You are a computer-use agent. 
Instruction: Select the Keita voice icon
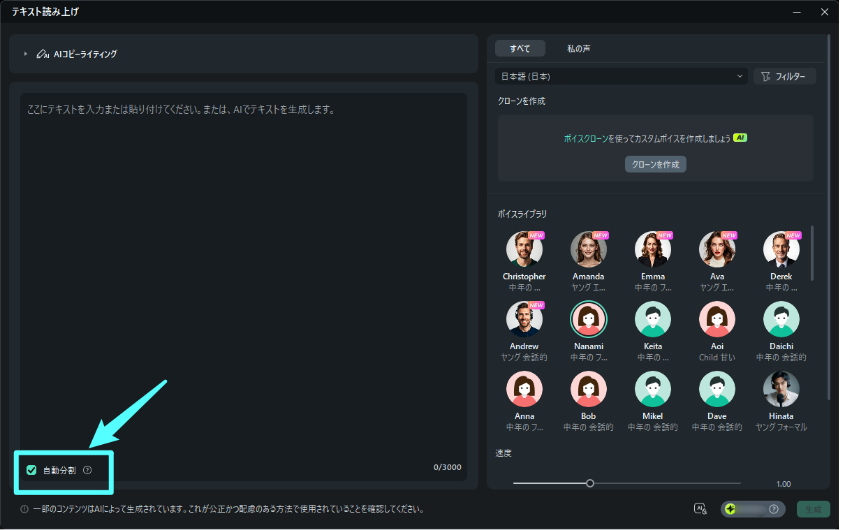pyautogui.click(x=653, y=319)
